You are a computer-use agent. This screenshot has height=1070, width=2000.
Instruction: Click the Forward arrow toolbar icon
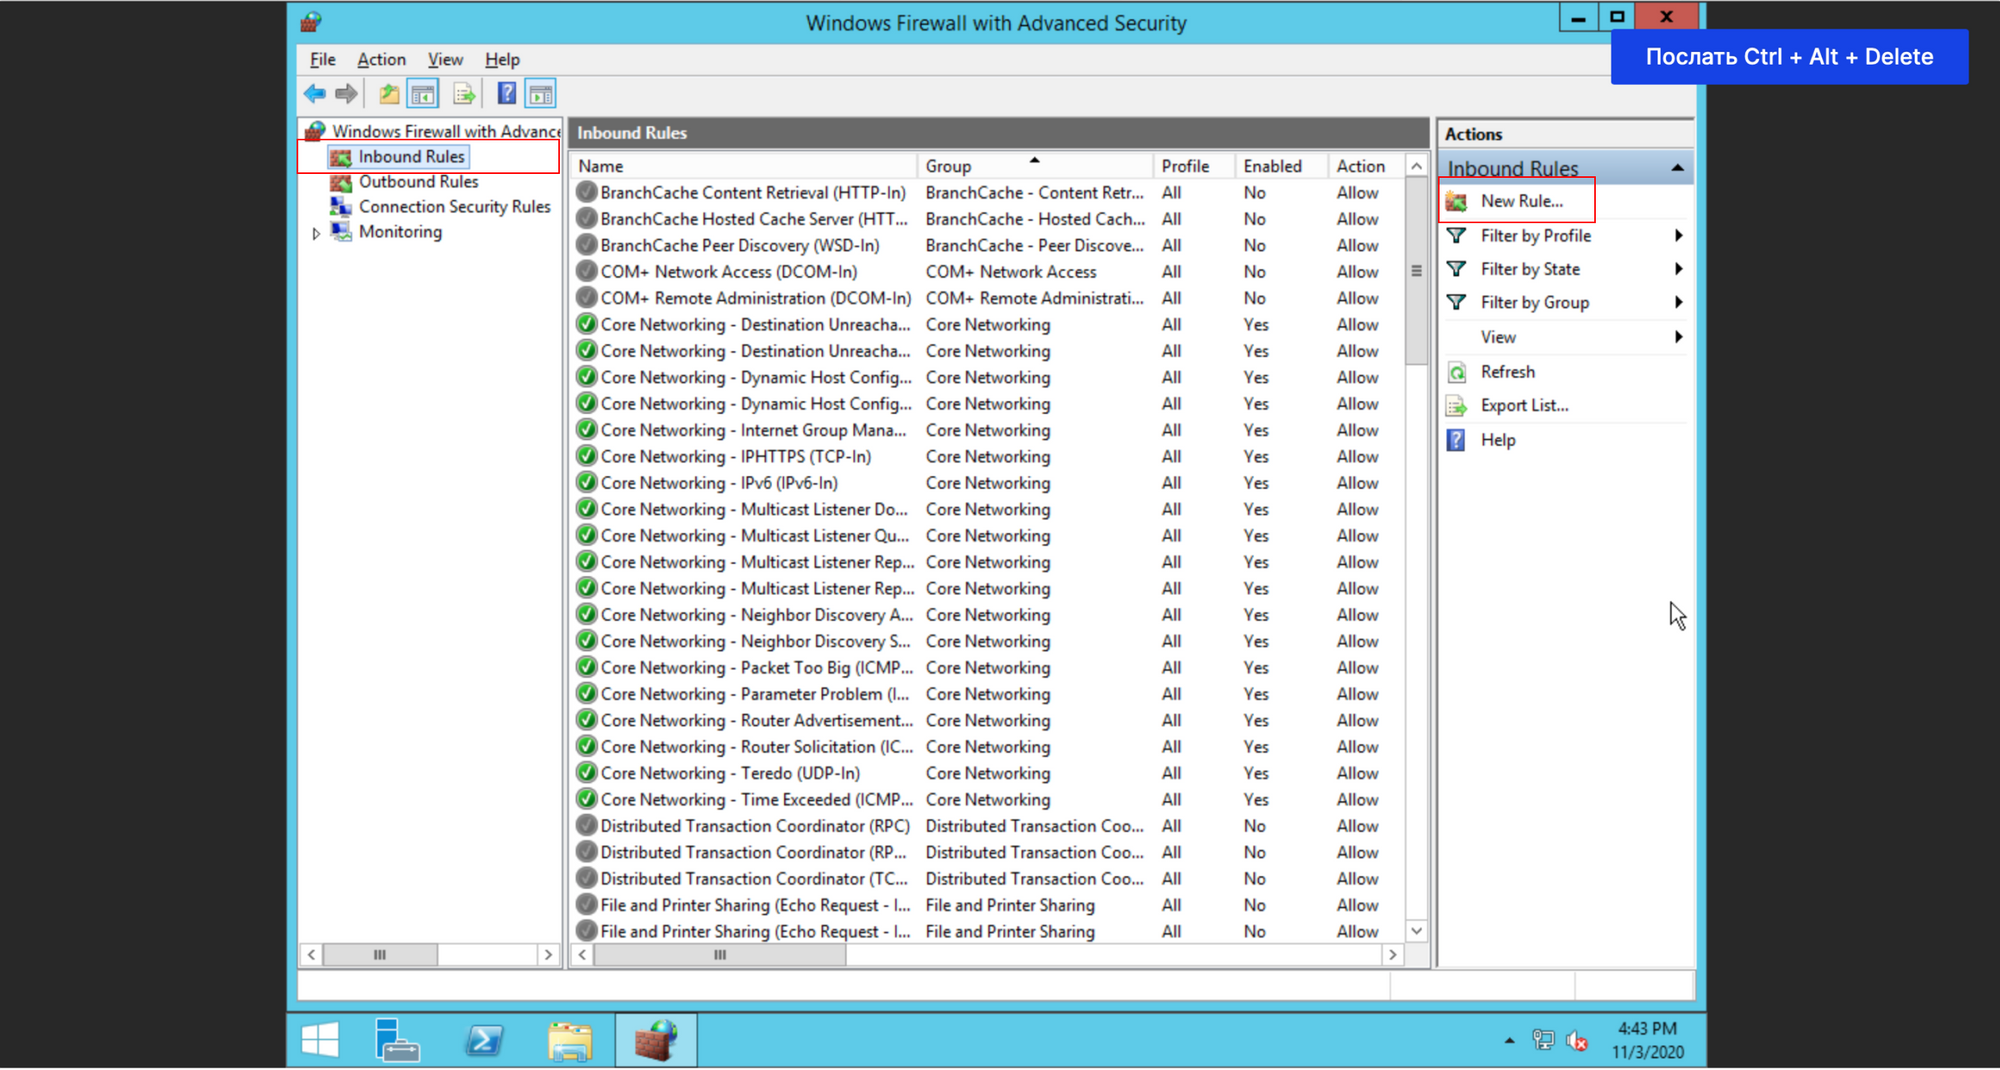click(x=346, y=94)
